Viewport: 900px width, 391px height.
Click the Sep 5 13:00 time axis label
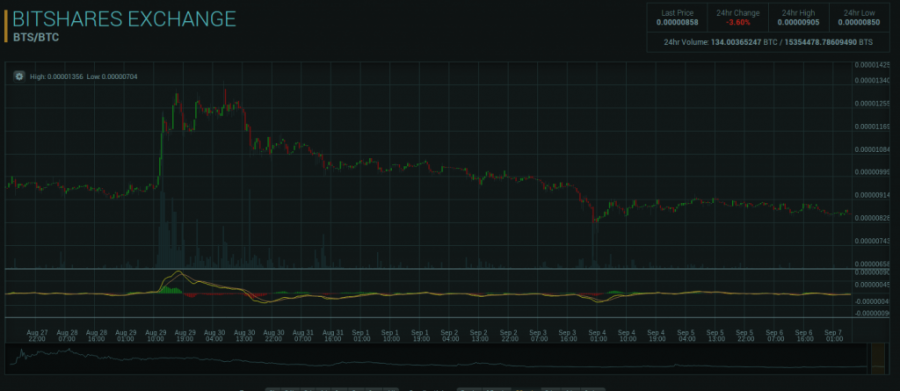[x=715, y=335]
